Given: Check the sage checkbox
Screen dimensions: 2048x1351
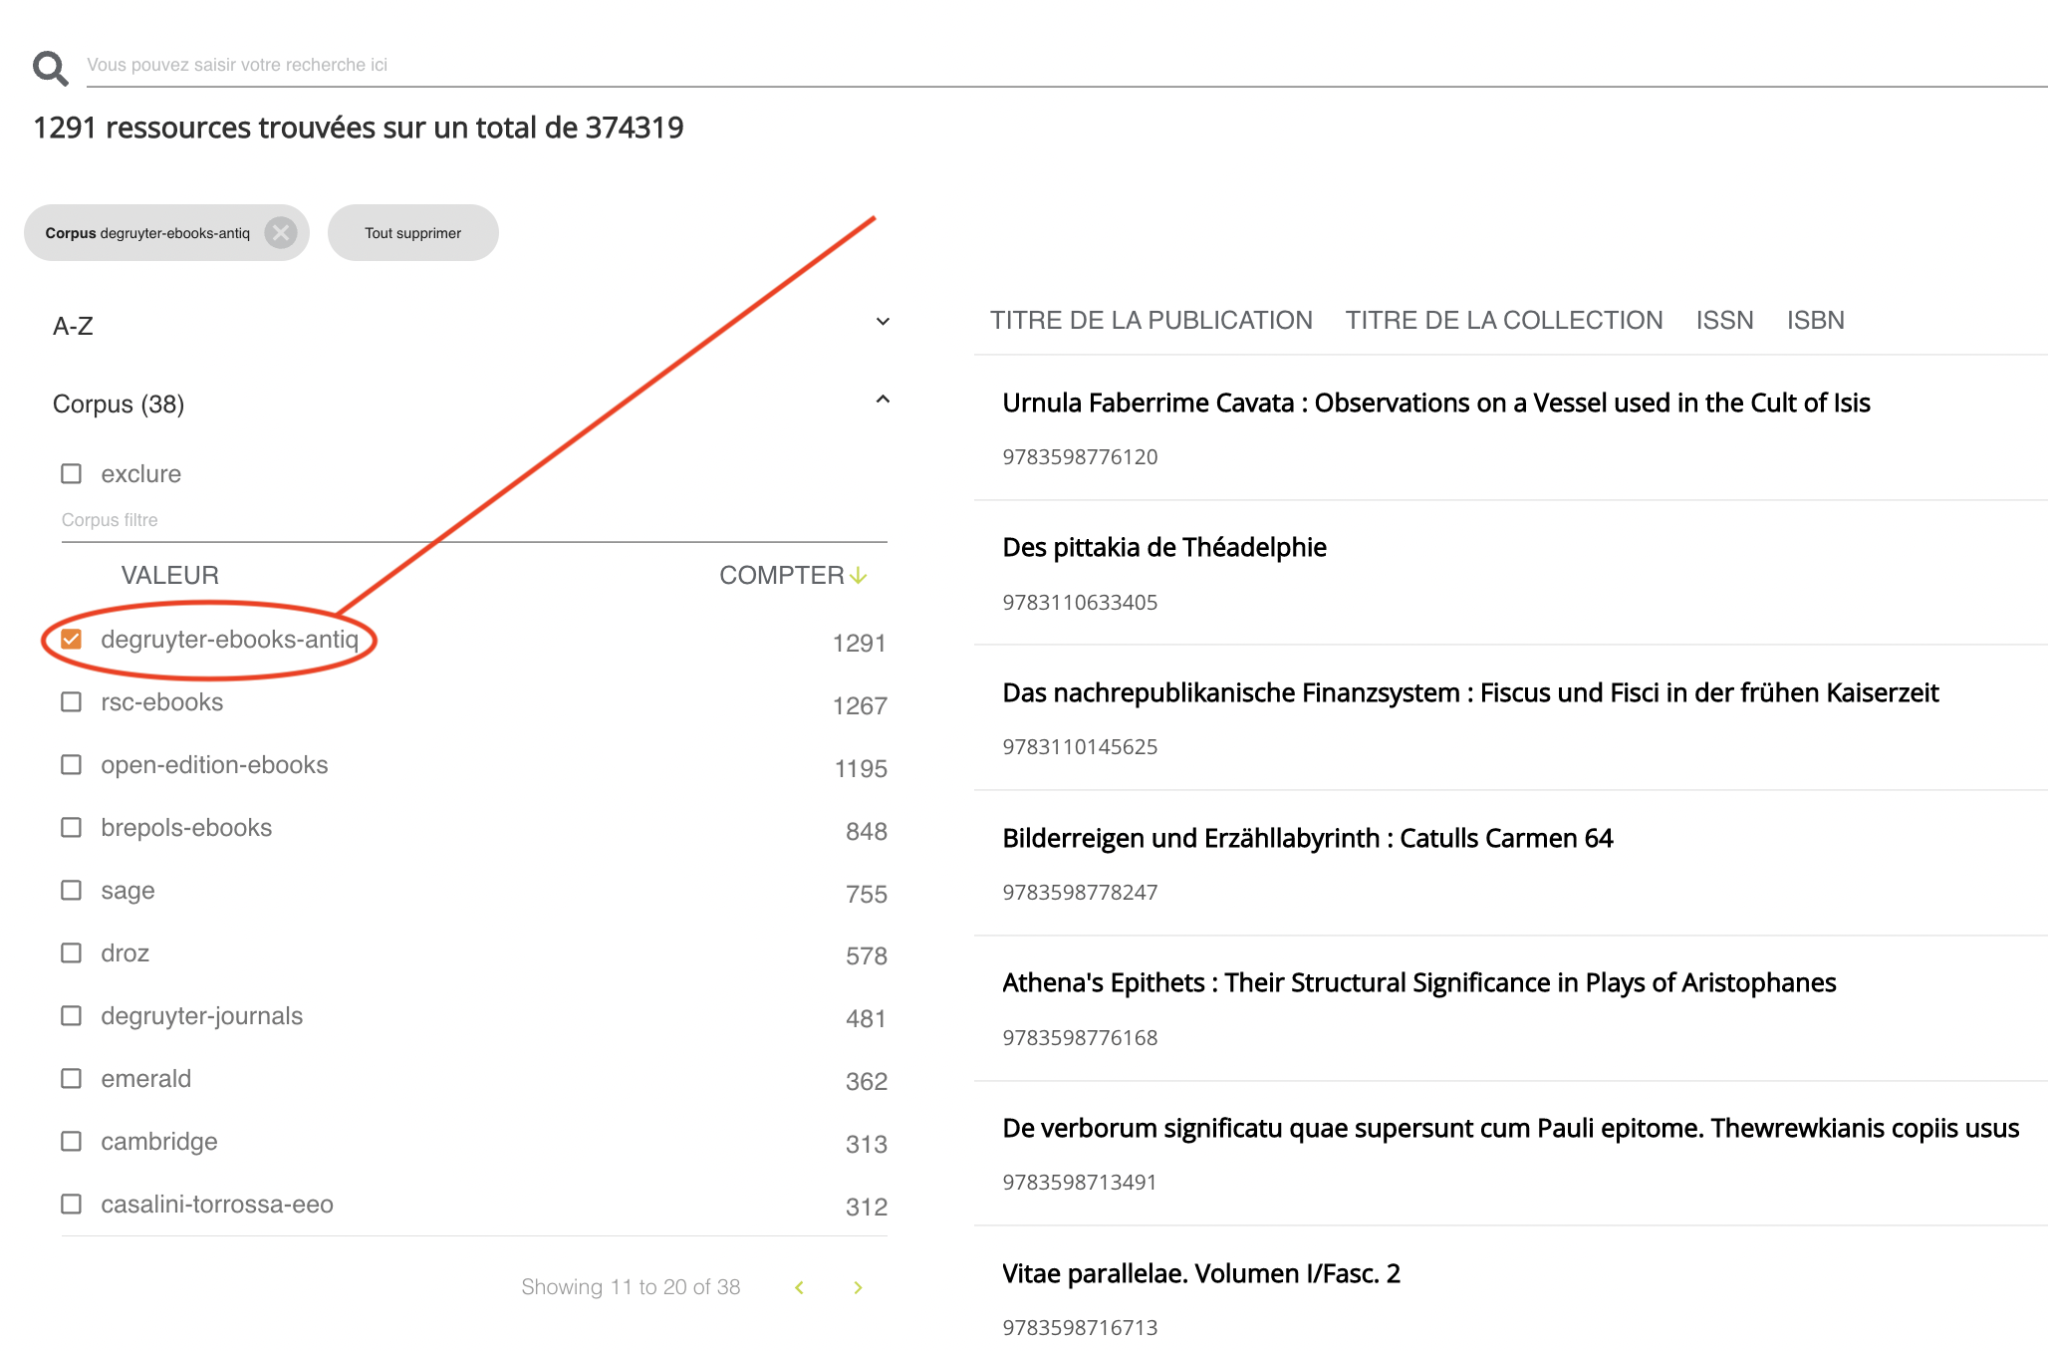Looking at the screenshot, I should pos(71,890).
